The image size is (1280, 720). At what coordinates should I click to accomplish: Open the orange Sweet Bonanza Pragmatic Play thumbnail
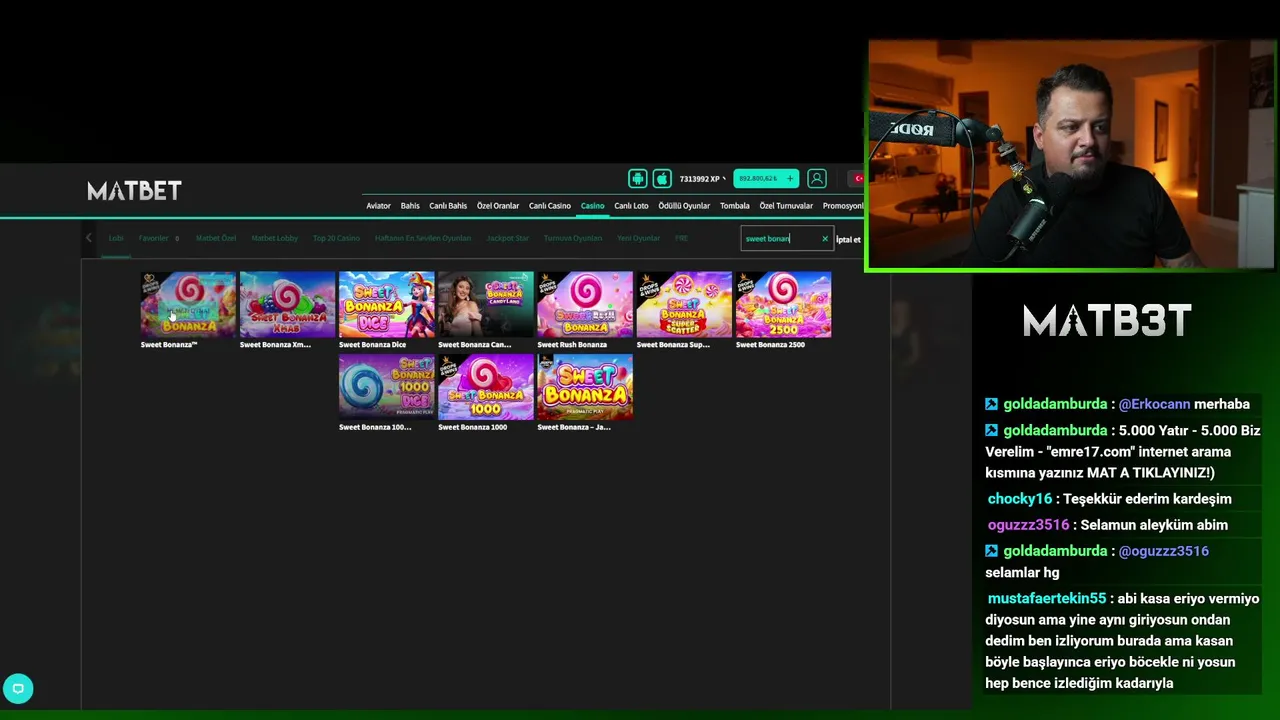(585, 386)
